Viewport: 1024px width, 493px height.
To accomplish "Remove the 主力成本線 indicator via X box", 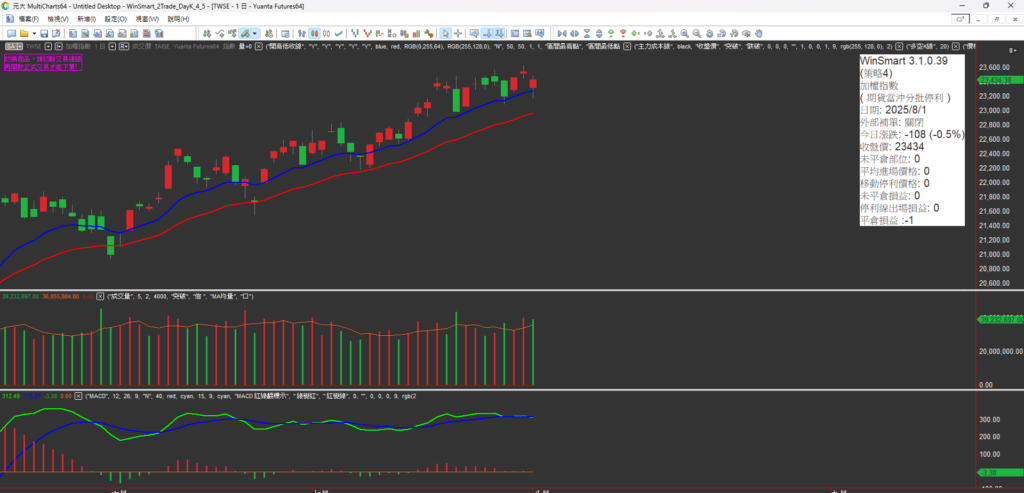I will point(627,46).
